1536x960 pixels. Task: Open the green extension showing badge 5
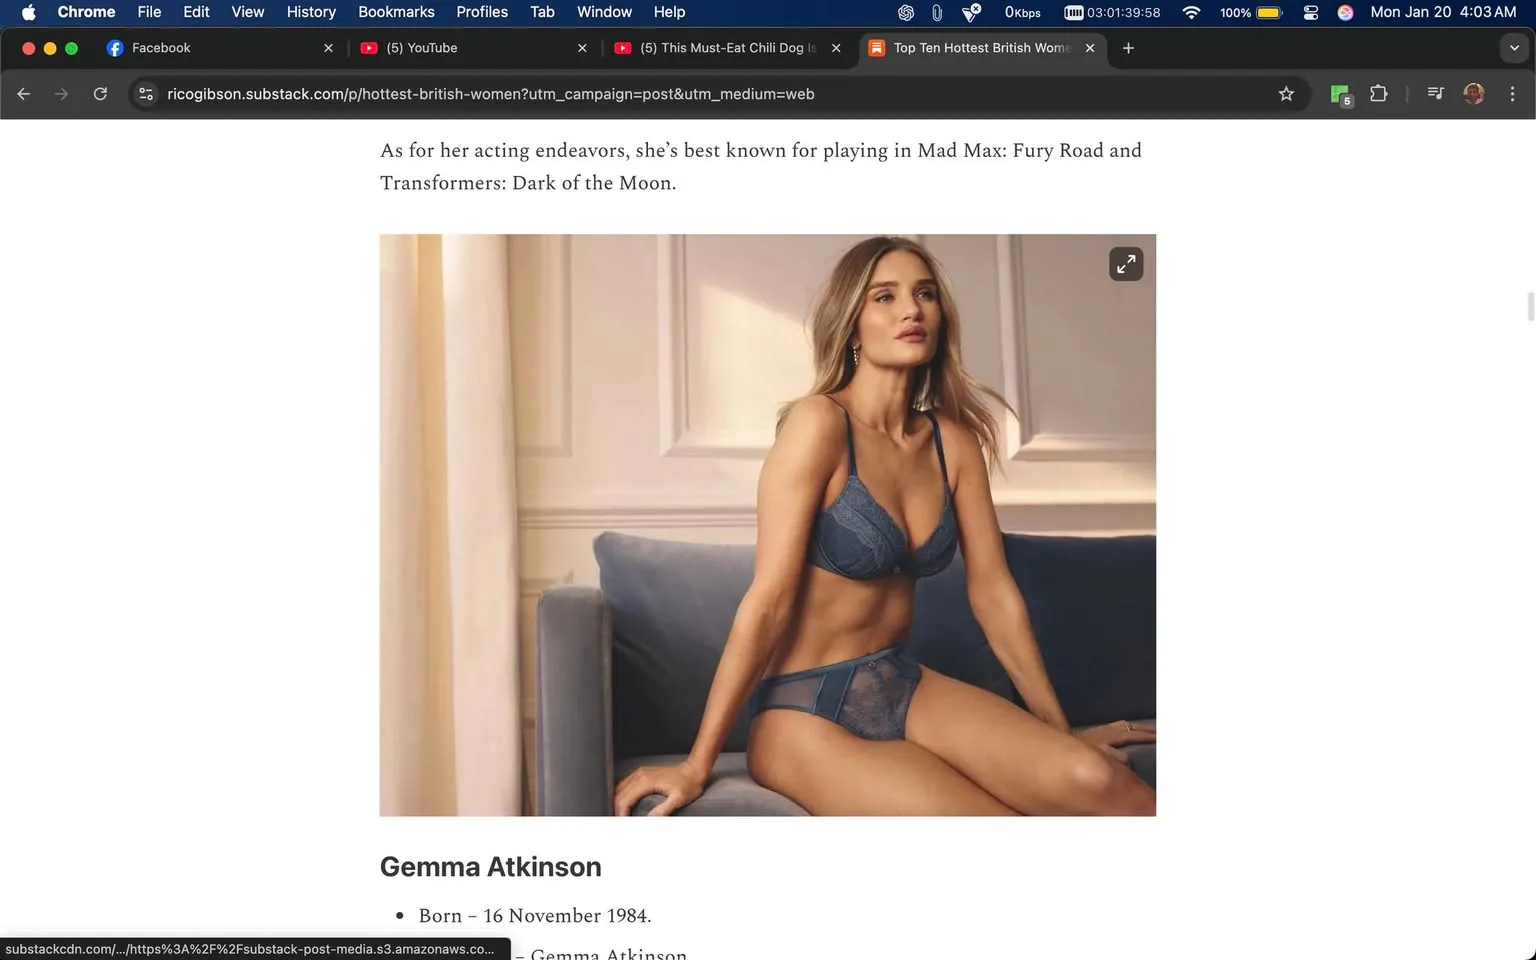click(1339, 93)
